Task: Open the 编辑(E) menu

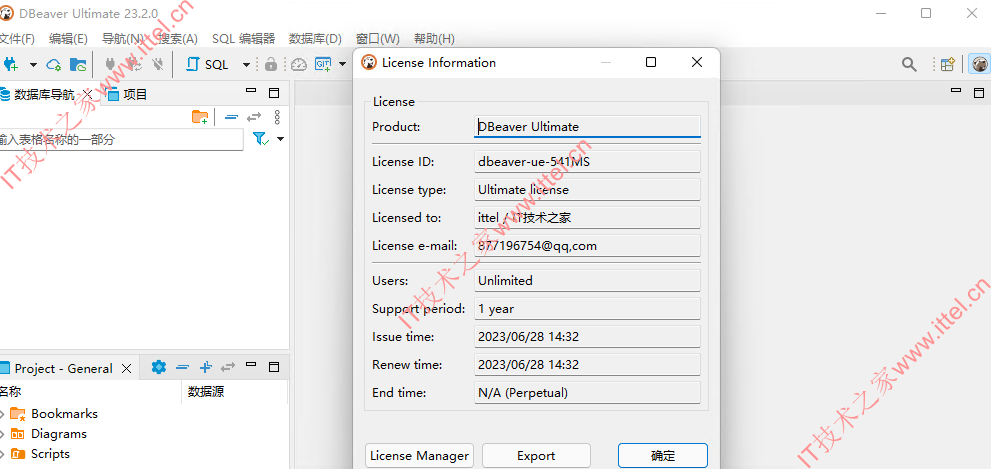Action: (x=68, y=39)
